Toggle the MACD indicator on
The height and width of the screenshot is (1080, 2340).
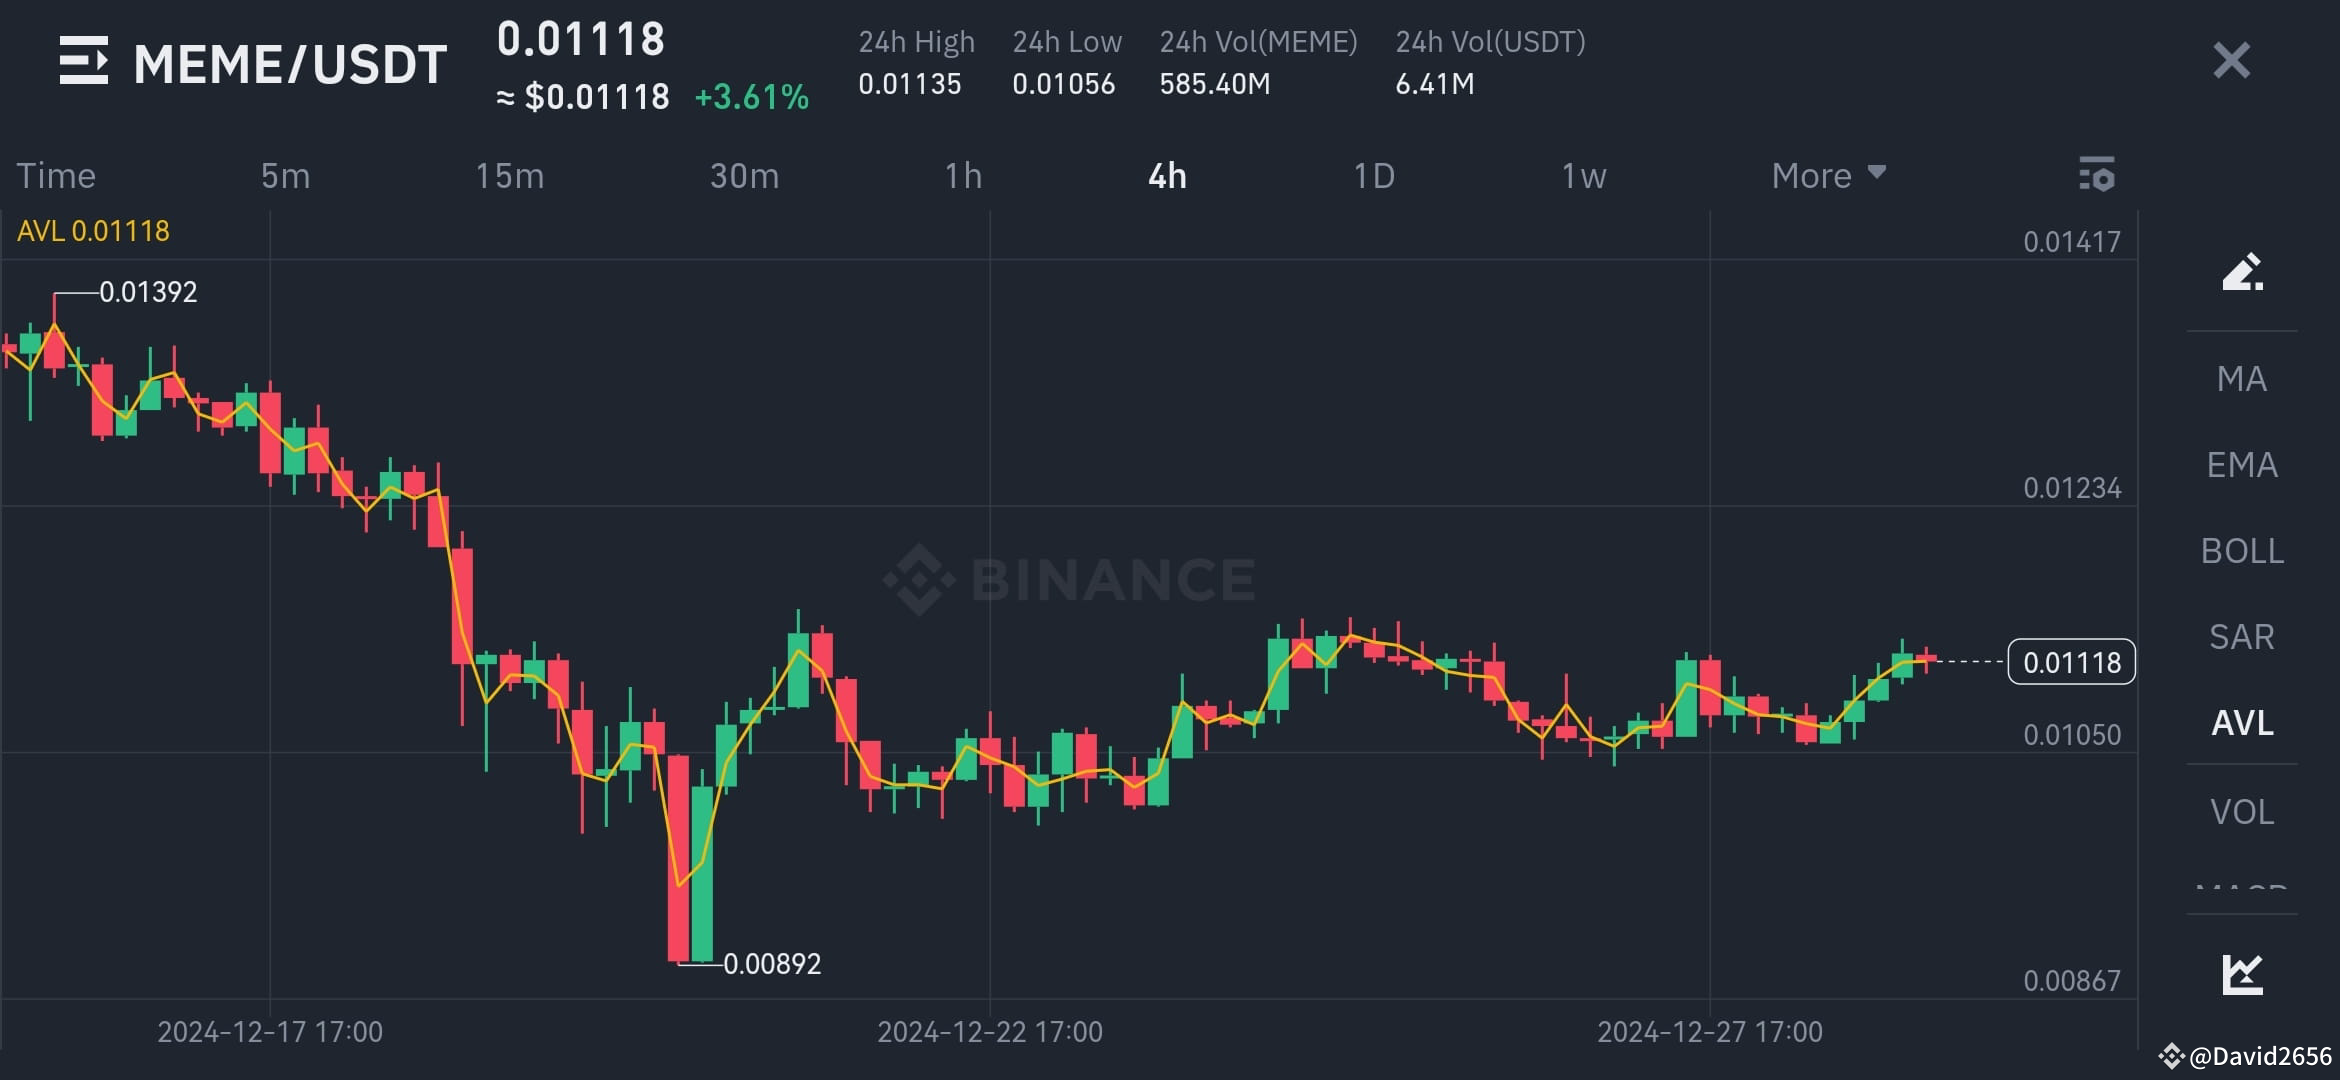coord(2241,890)
